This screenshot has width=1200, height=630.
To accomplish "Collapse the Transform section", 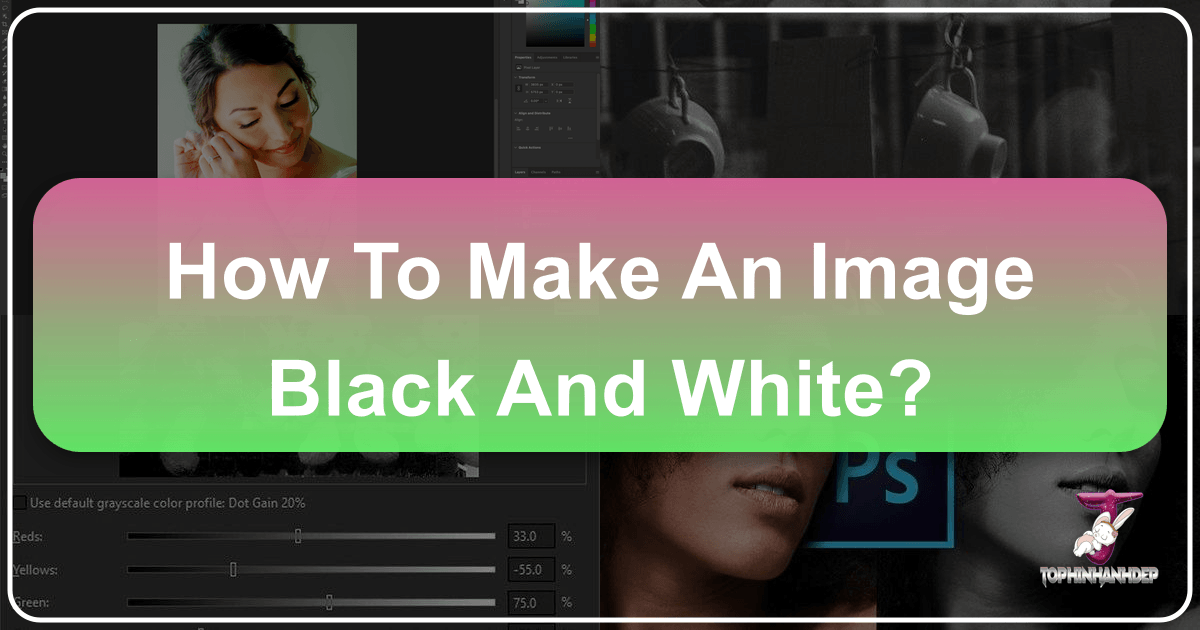I will (x=515, y=77).
